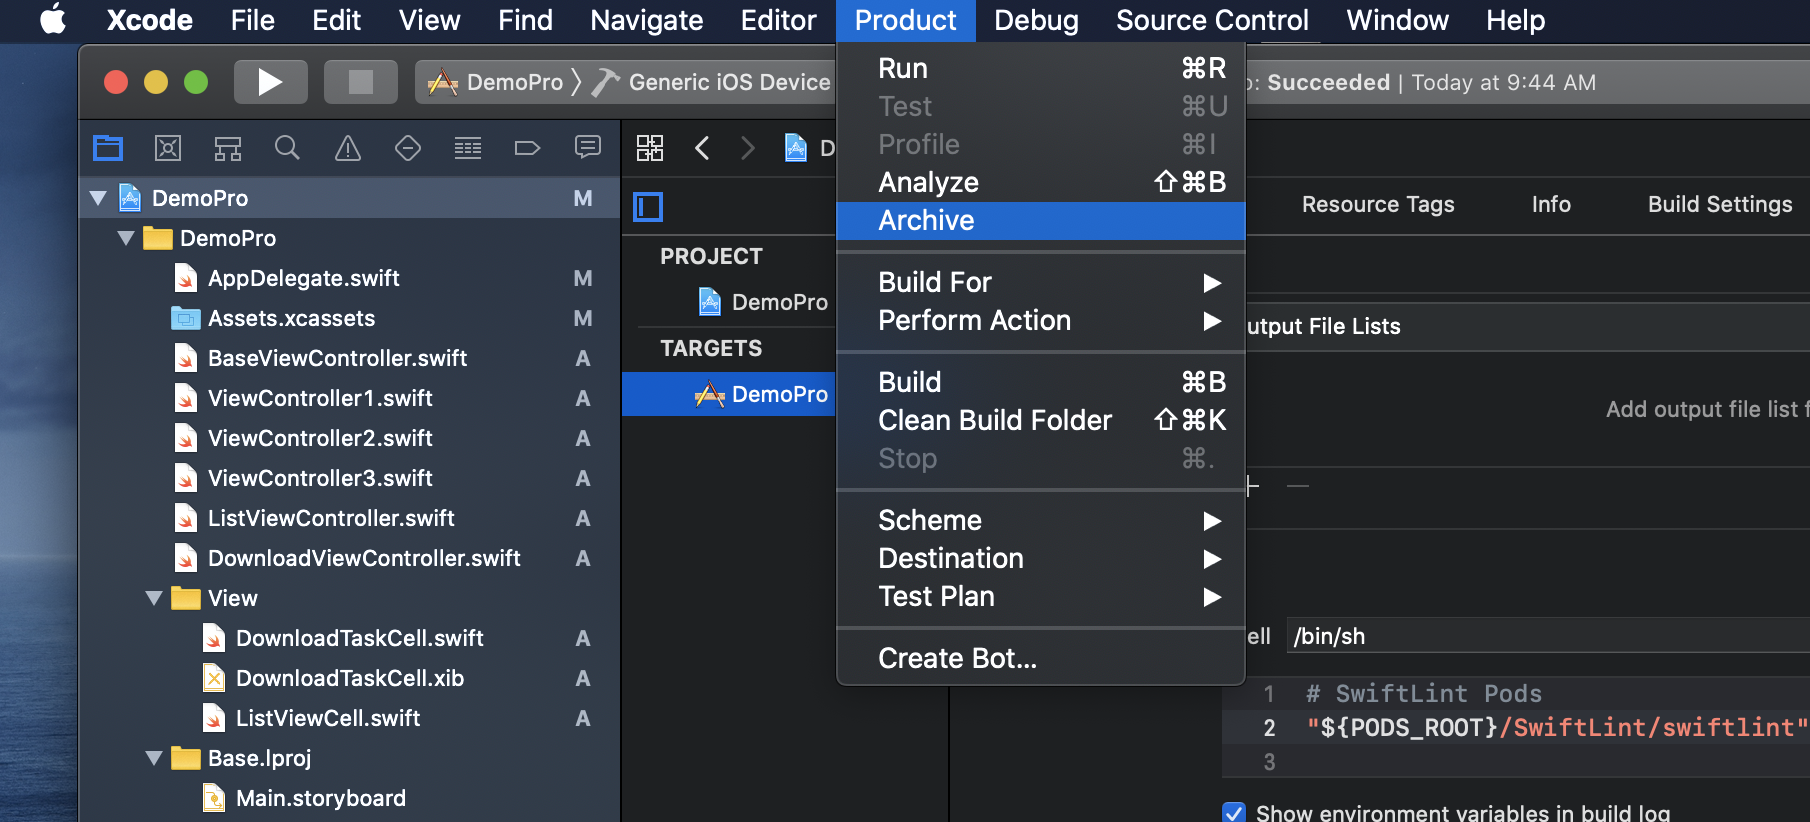Open the Breakpoint navigator icon
Image resolution: width=1810 pixels, height=822 pixels.
527,149
